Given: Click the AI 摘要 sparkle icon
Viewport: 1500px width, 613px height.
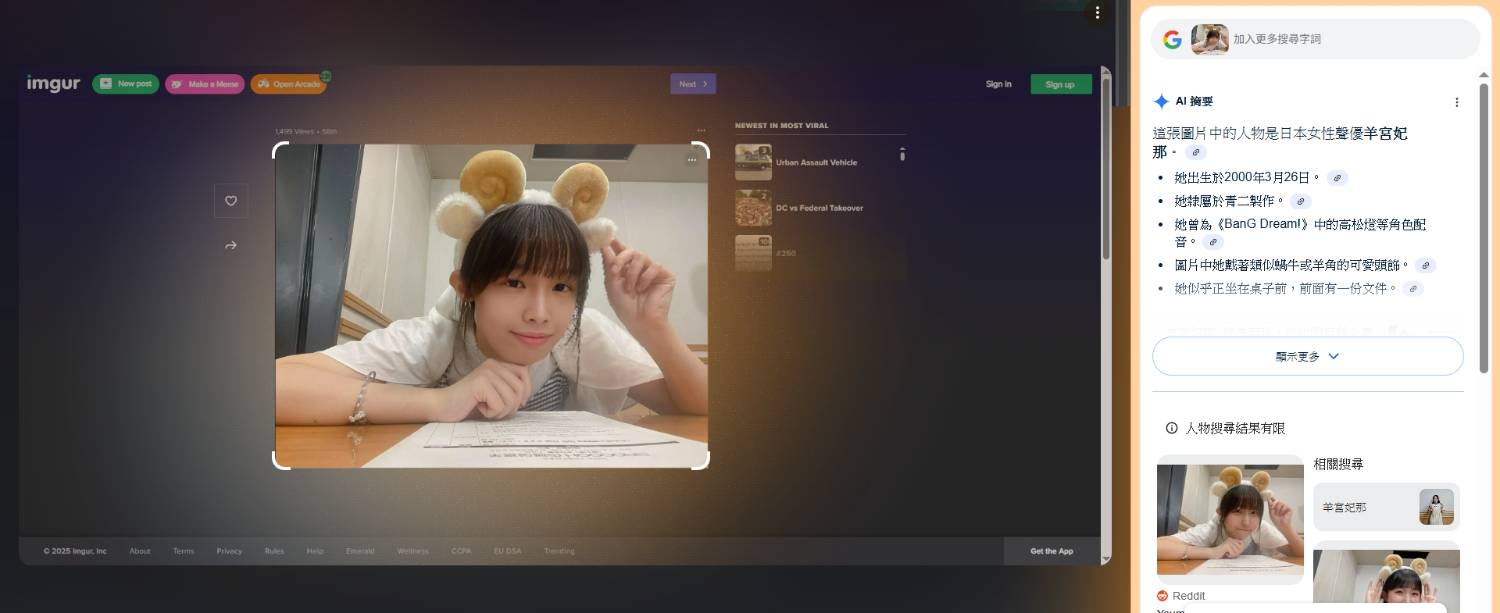Looking at the screenshot, I should tap(1161, 101).
